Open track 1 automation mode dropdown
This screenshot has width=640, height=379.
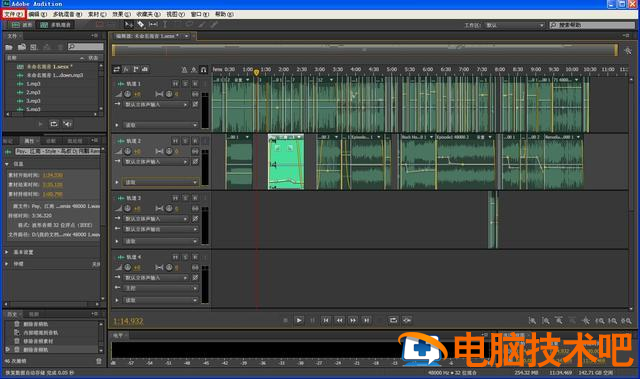point(161,125)
